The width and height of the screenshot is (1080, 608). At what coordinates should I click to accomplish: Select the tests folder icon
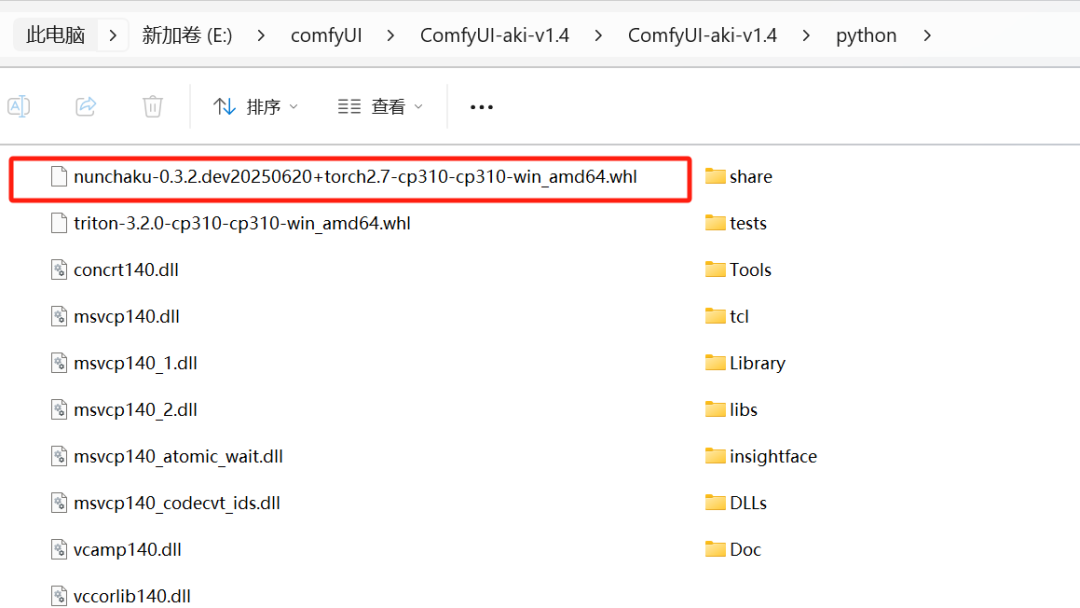(715, 223)
